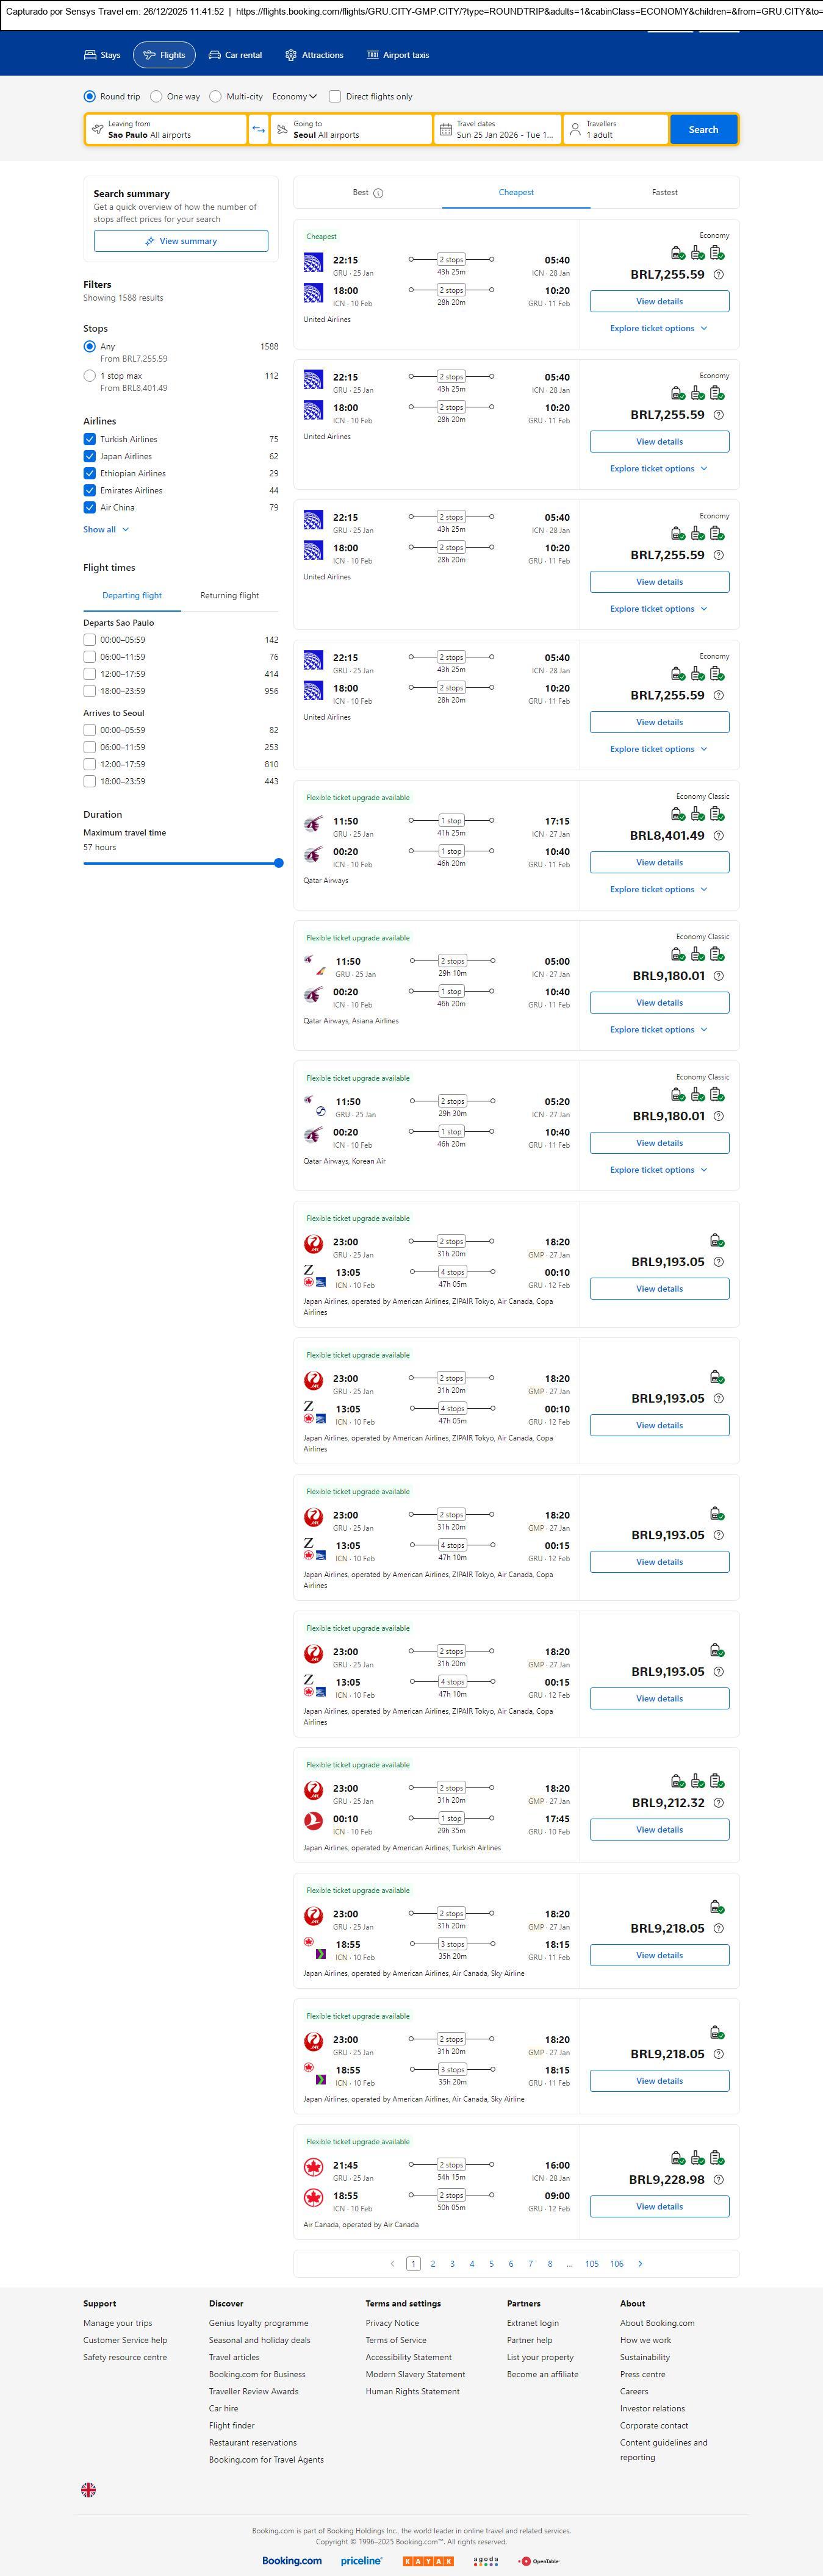
Task: Click the maximum travel time slider handle
Action: [x=278, y=863]
